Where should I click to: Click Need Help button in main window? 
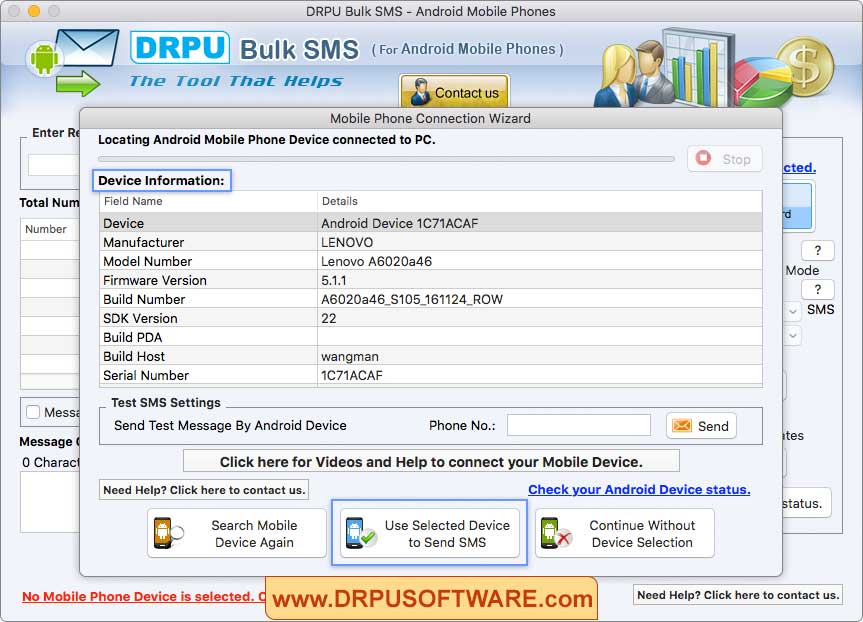pyautogui.click(x=738, y=594)
